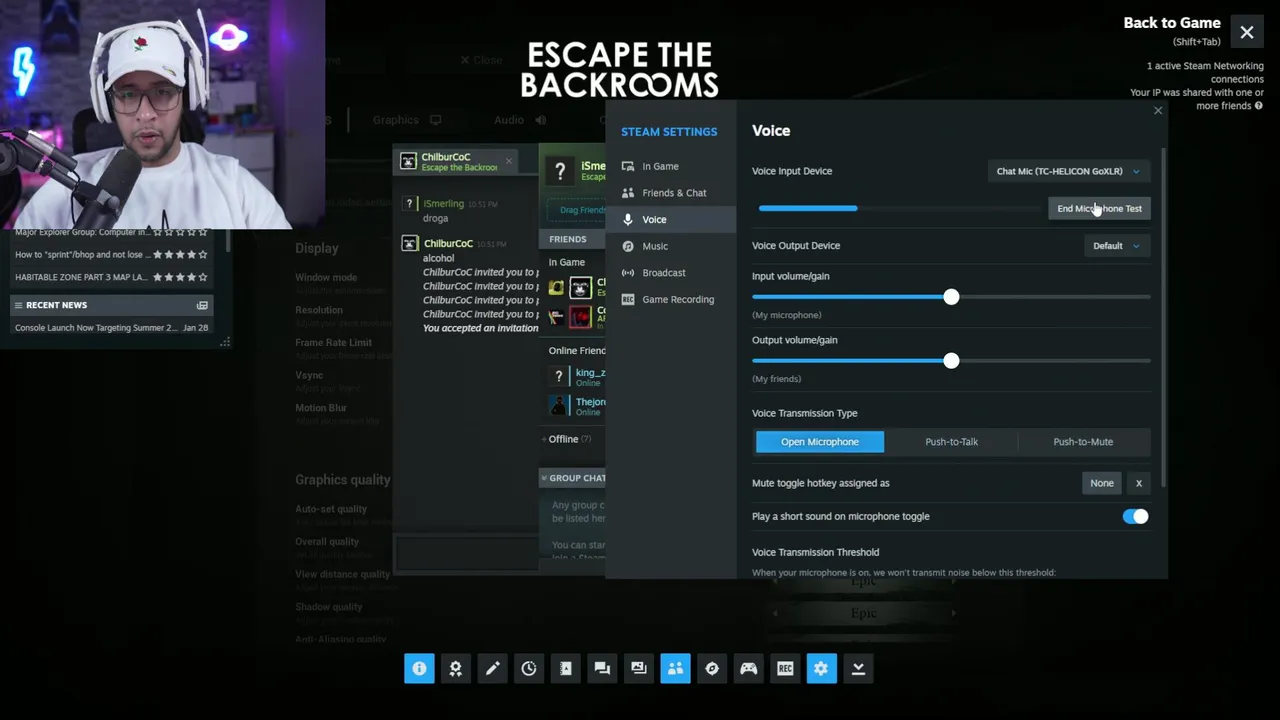1280x720 pixels.
Task: Open Friends & Chat settings section
Action: tap(670, 193)
